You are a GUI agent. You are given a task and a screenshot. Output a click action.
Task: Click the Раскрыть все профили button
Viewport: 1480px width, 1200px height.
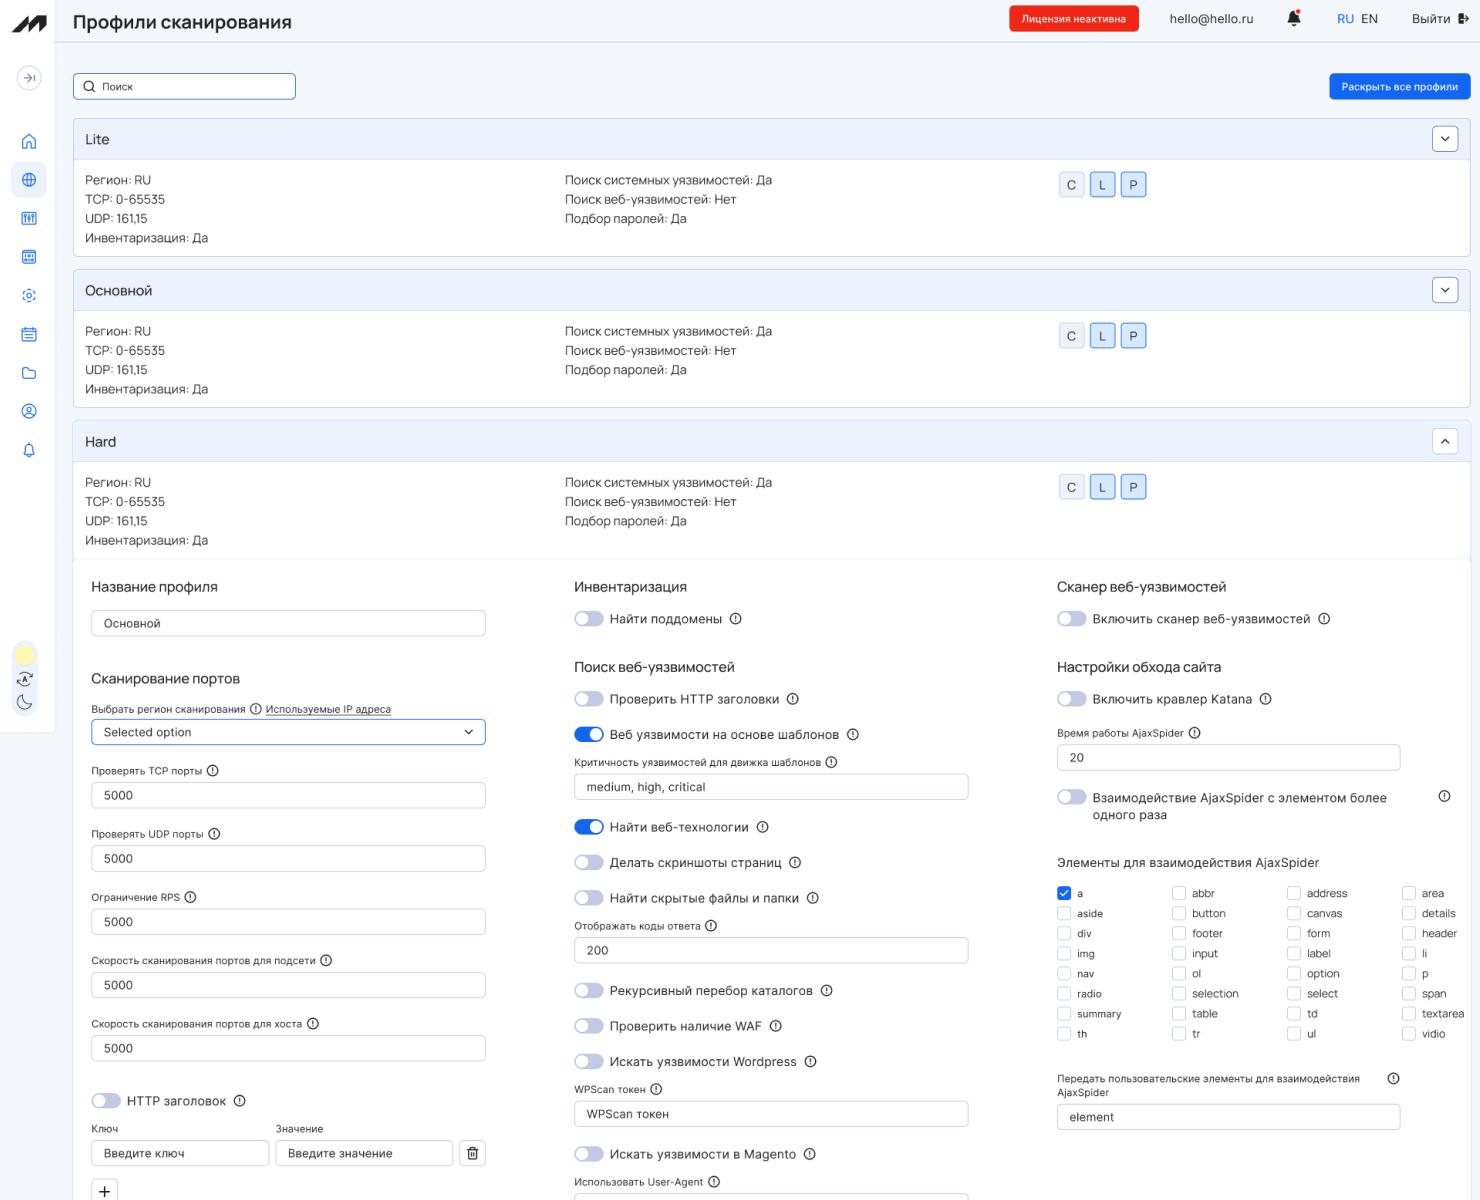1399,87
